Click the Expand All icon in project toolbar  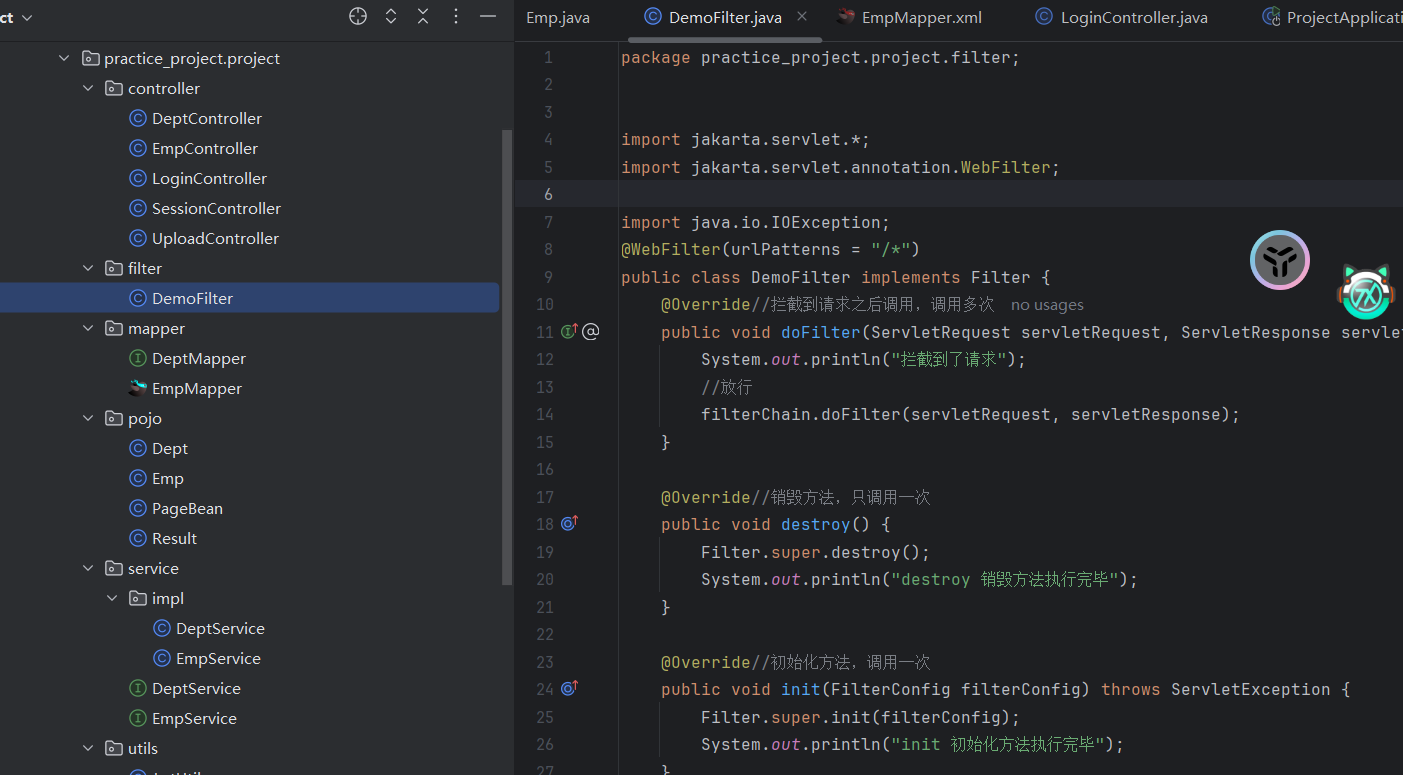[x=391, y=16]
